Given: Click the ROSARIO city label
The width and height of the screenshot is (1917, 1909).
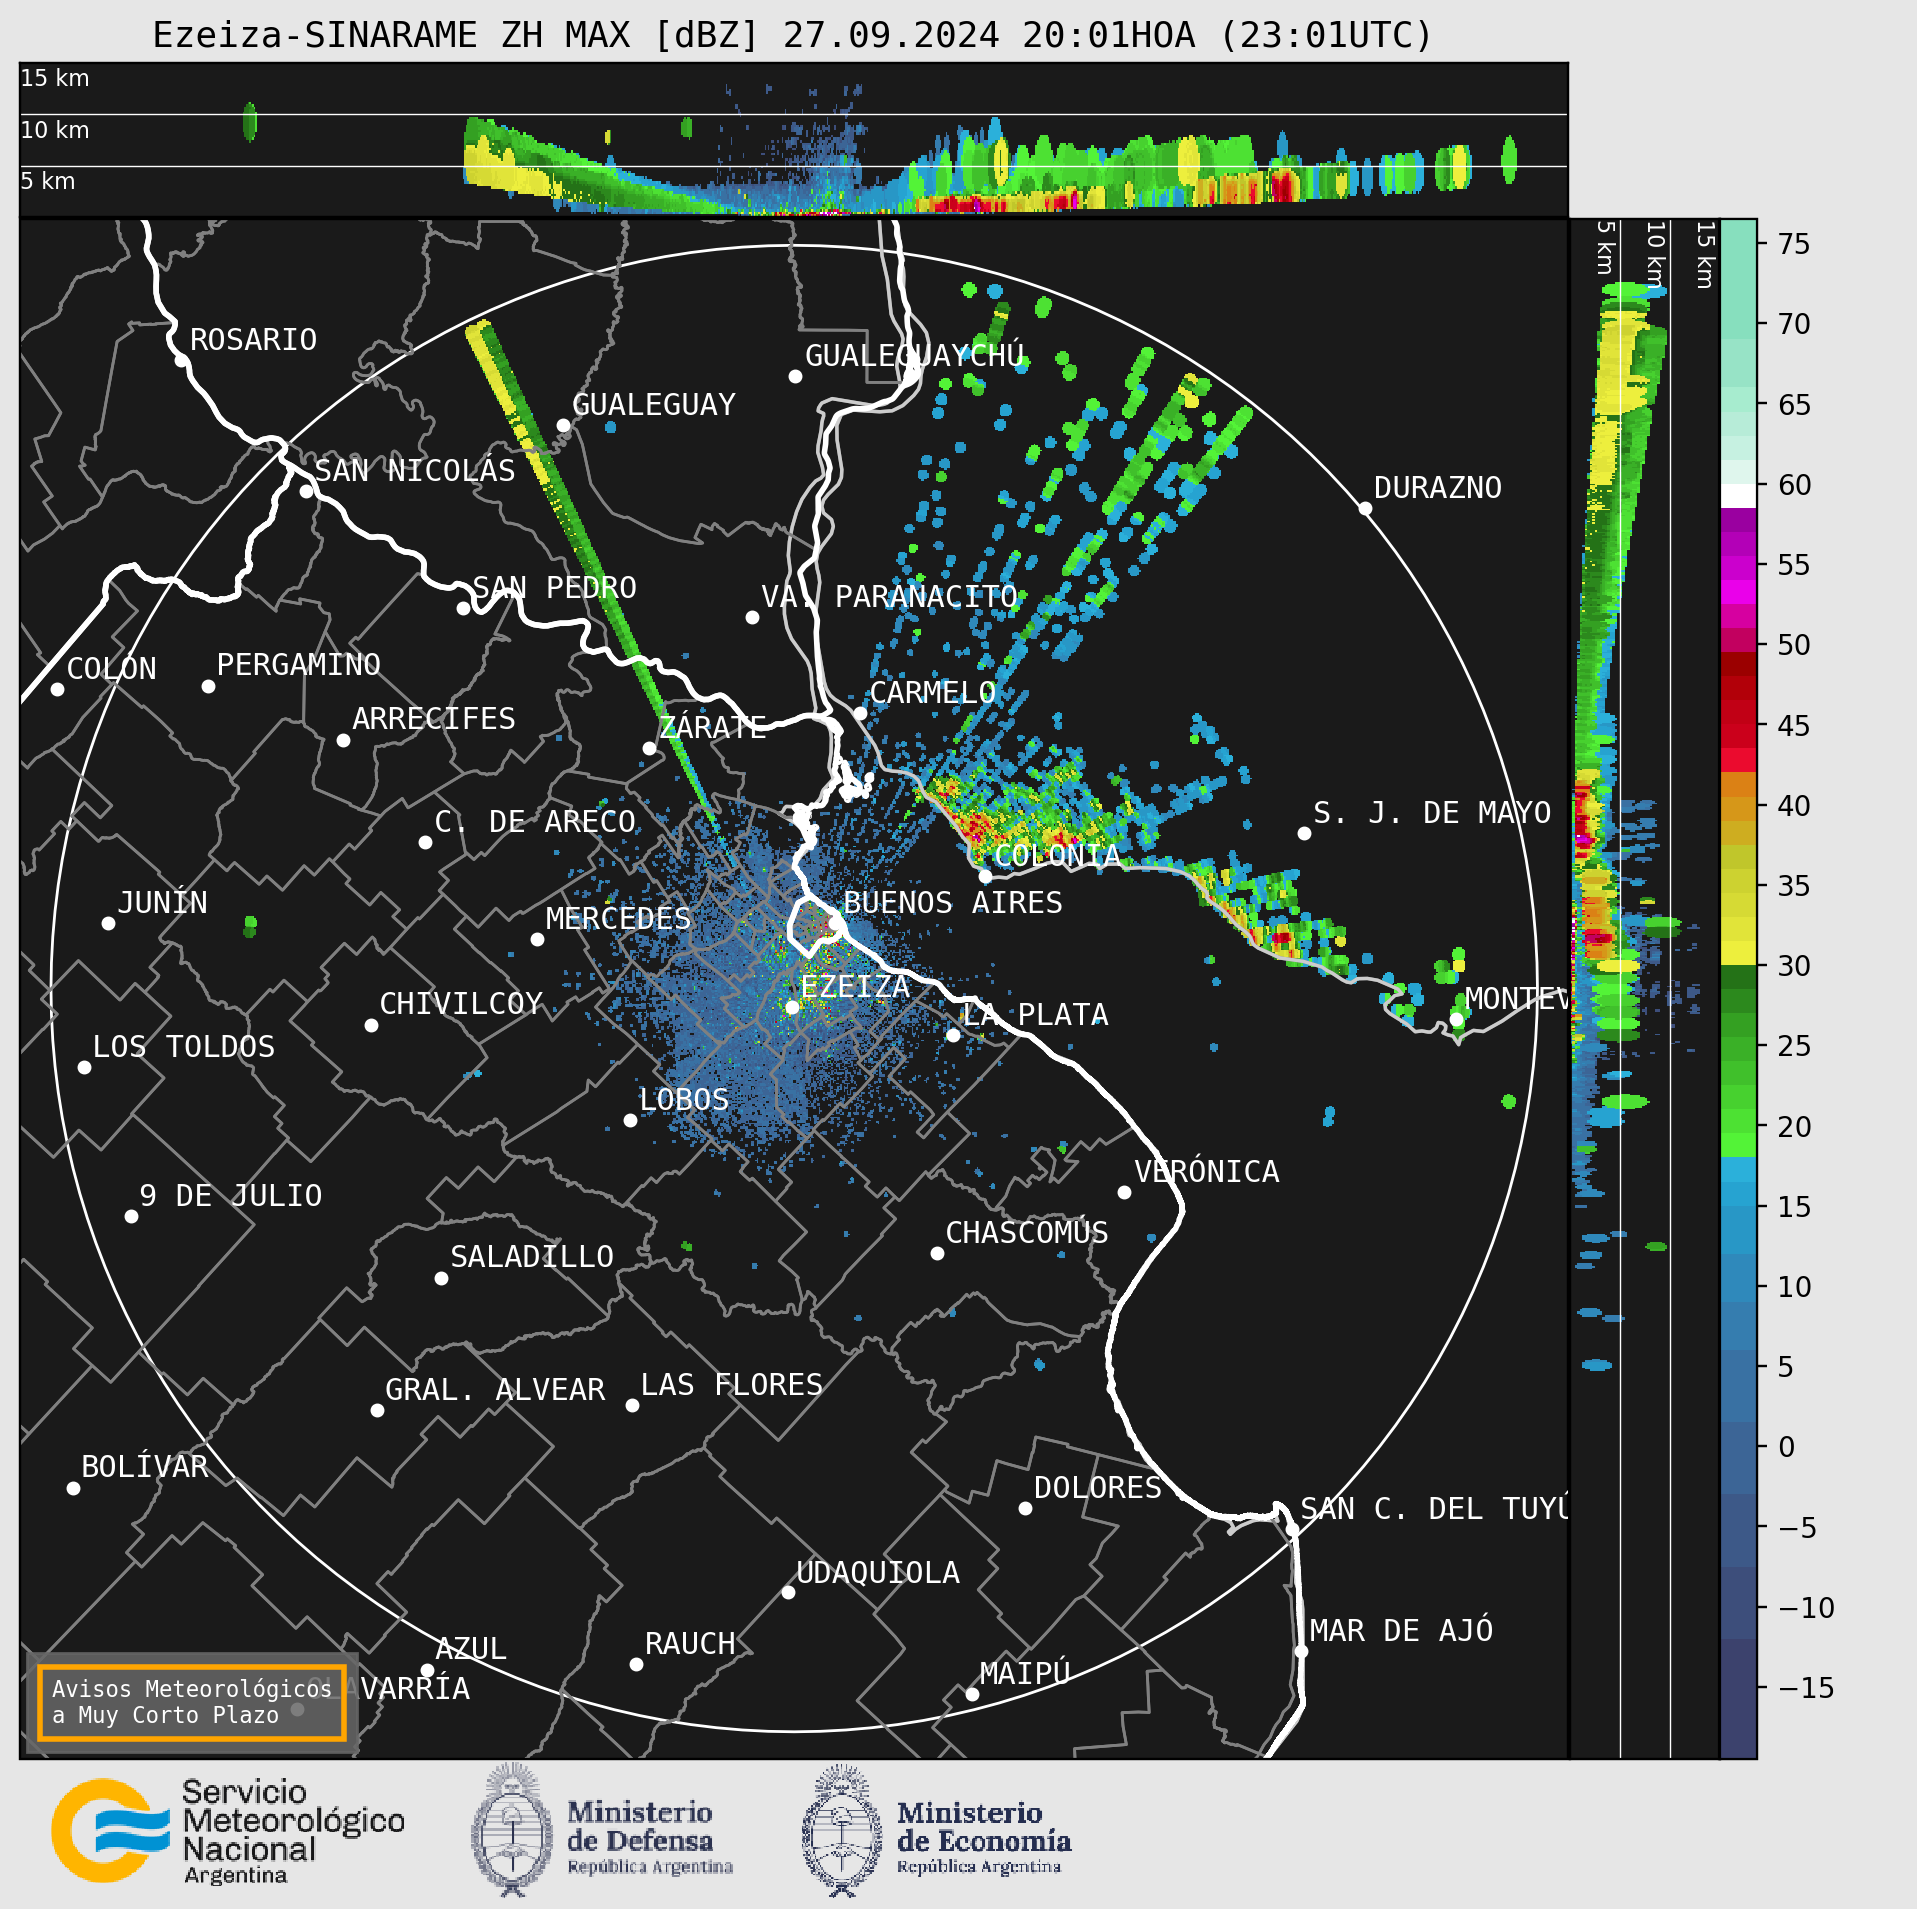Looking at the screenshot, I should coord(253,340).
